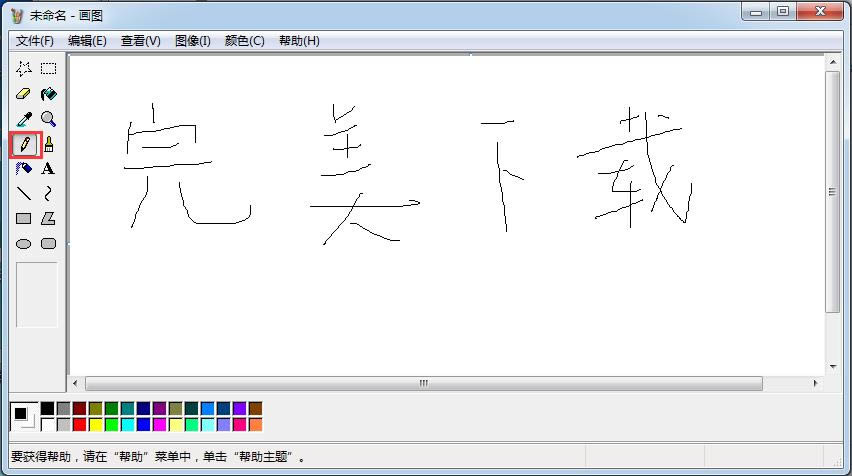Click the foreground/background color indicator box

coord(24,417)
